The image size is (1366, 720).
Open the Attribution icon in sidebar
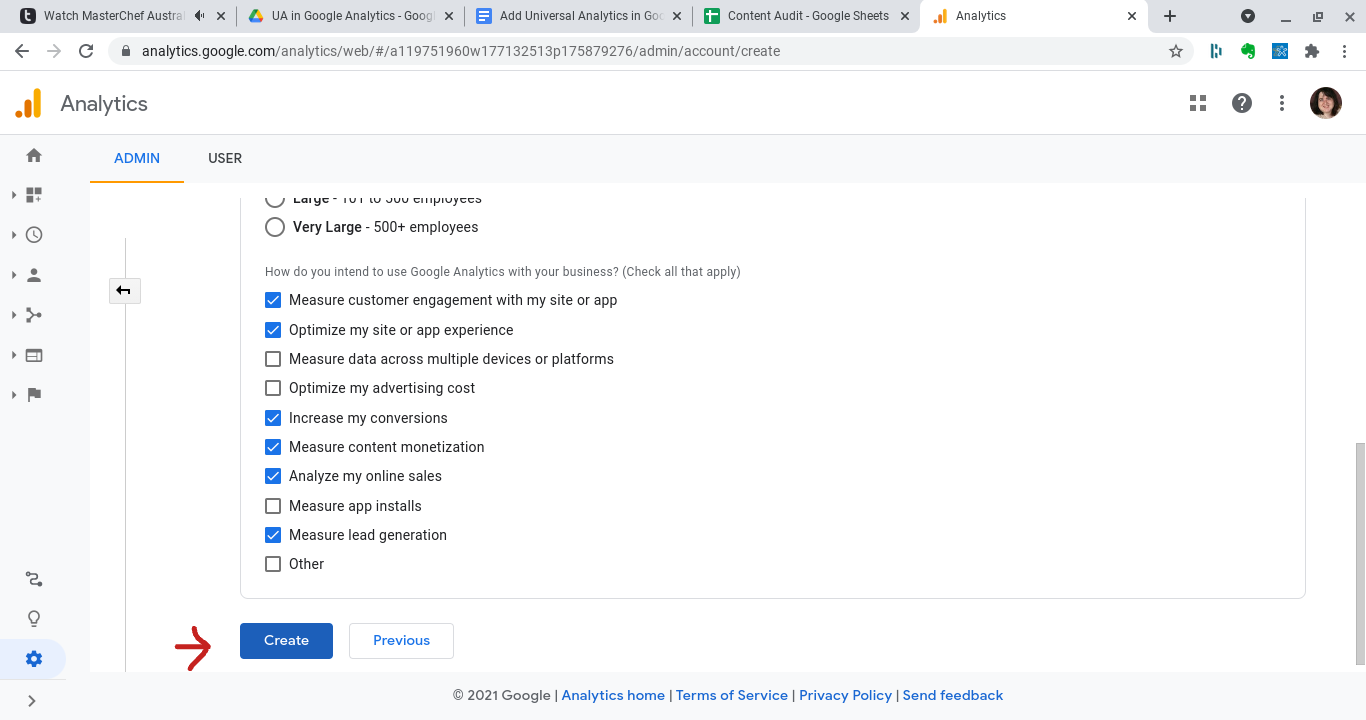34,579
